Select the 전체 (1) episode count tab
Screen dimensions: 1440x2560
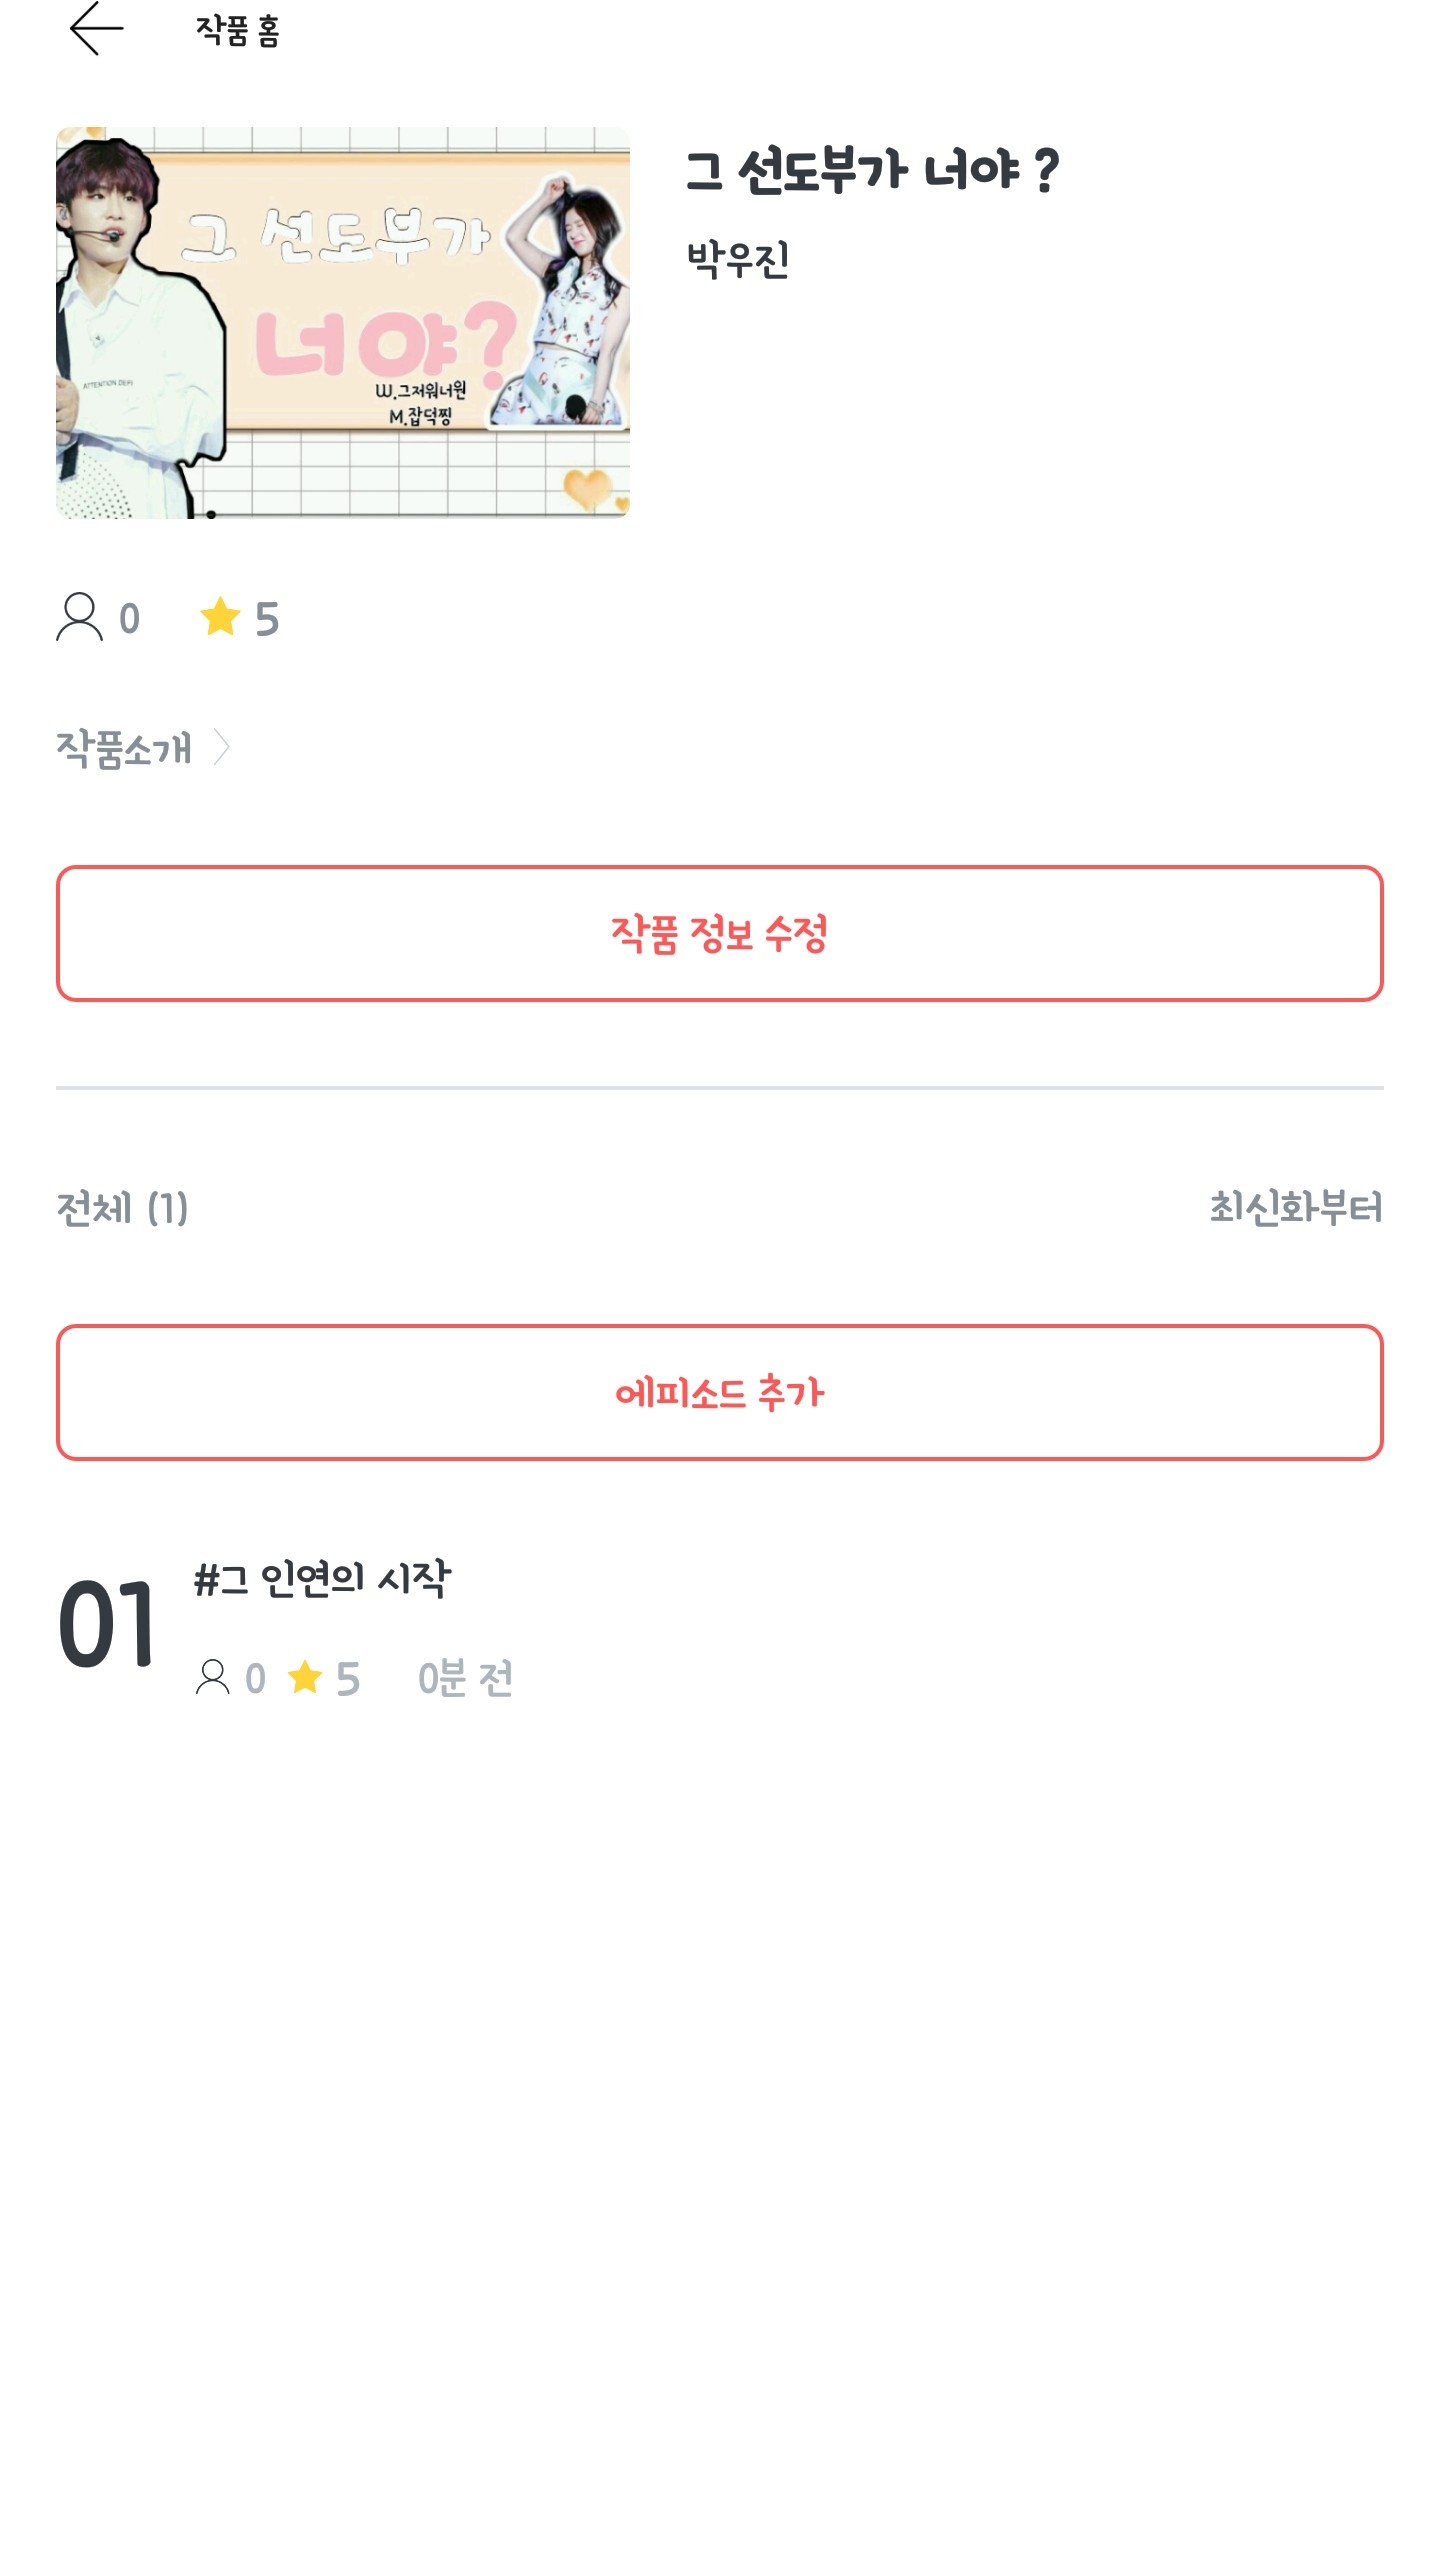point(122,1208)
